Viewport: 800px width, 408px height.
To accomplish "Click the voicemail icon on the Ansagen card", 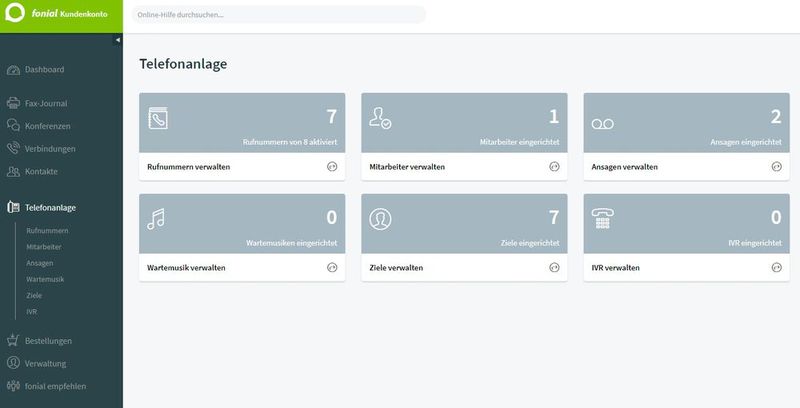I will [603, 124].
